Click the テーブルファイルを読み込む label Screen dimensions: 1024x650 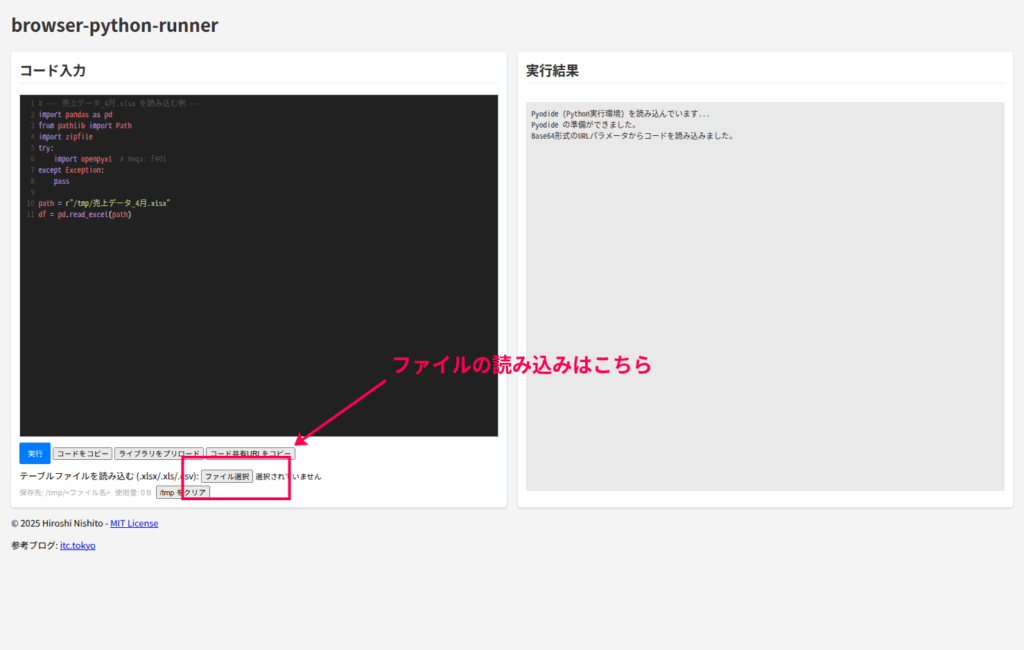tap(109, 476)
